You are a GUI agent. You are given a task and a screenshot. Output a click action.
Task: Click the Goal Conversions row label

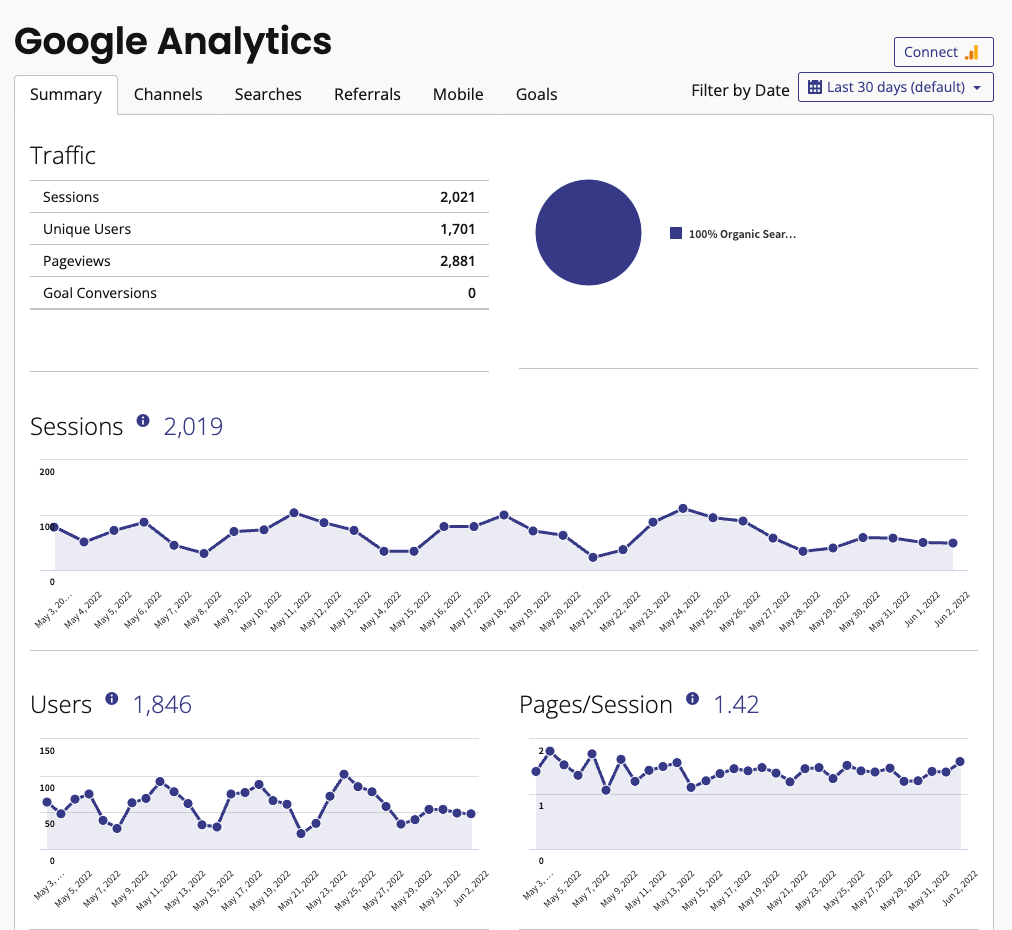[100, 293]
